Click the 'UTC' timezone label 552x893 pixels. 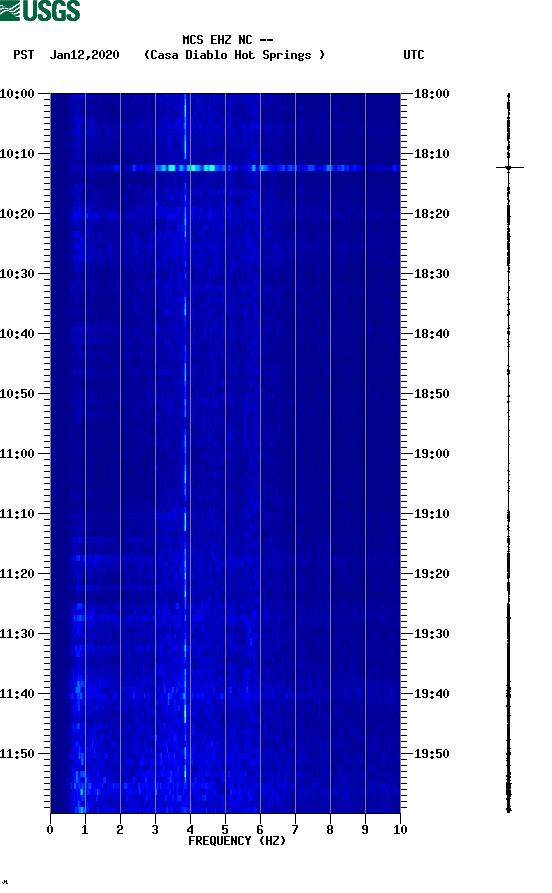414,55
